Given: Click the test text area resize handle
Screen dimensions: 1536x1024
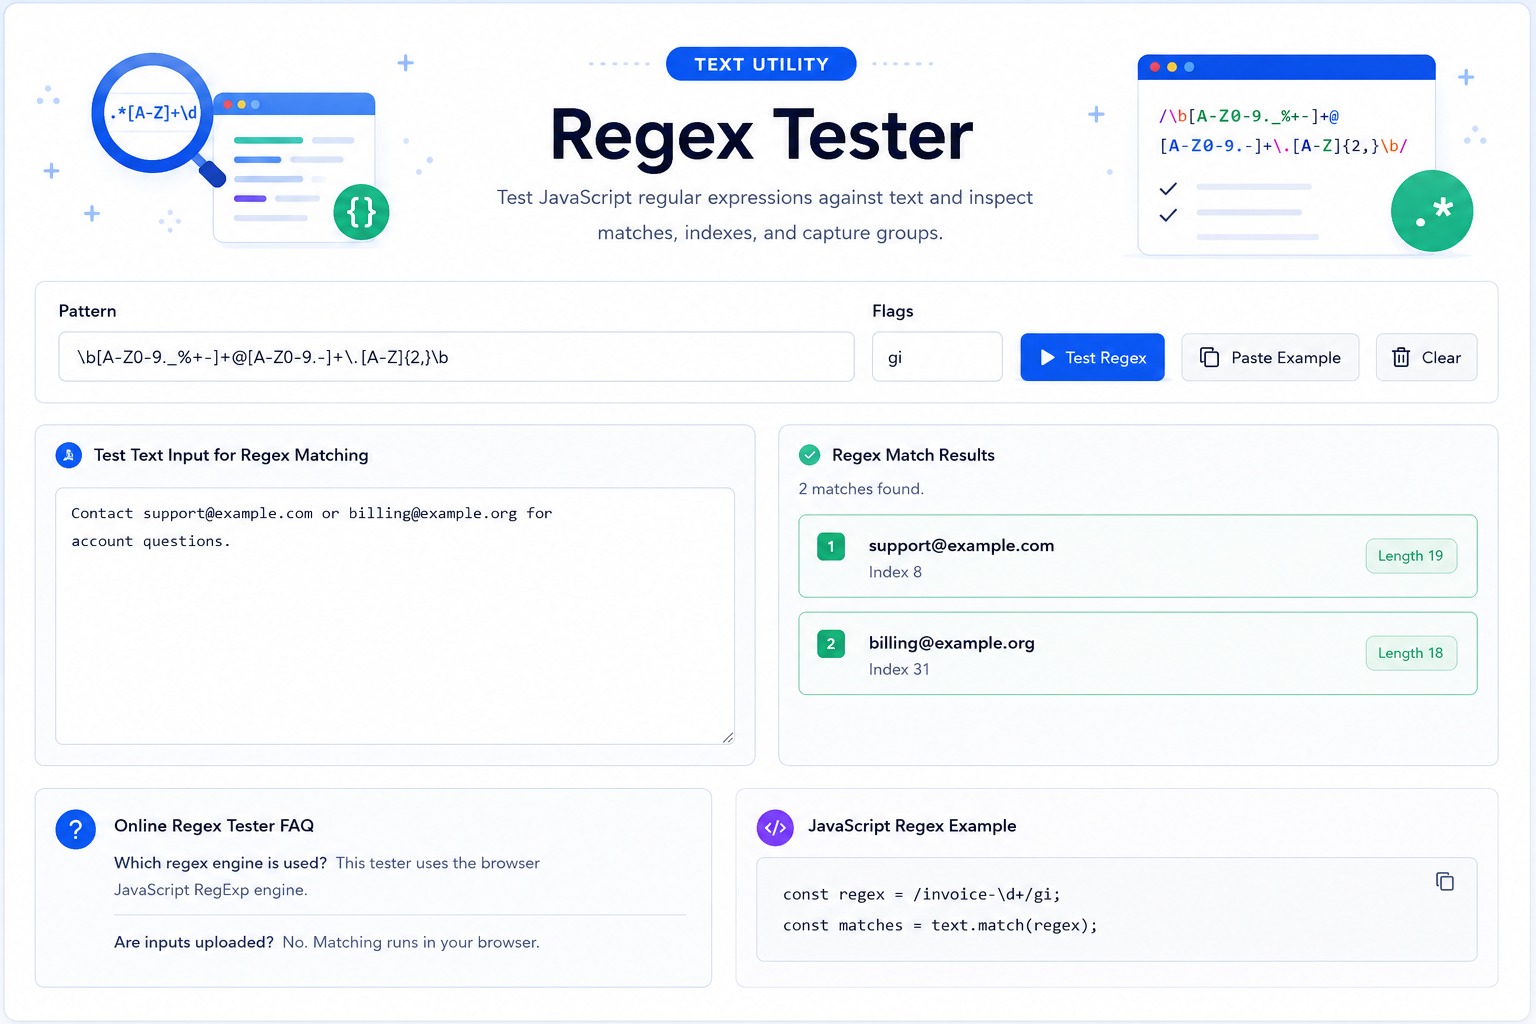Looking at the screenshot, I should [x=728, y=738].
